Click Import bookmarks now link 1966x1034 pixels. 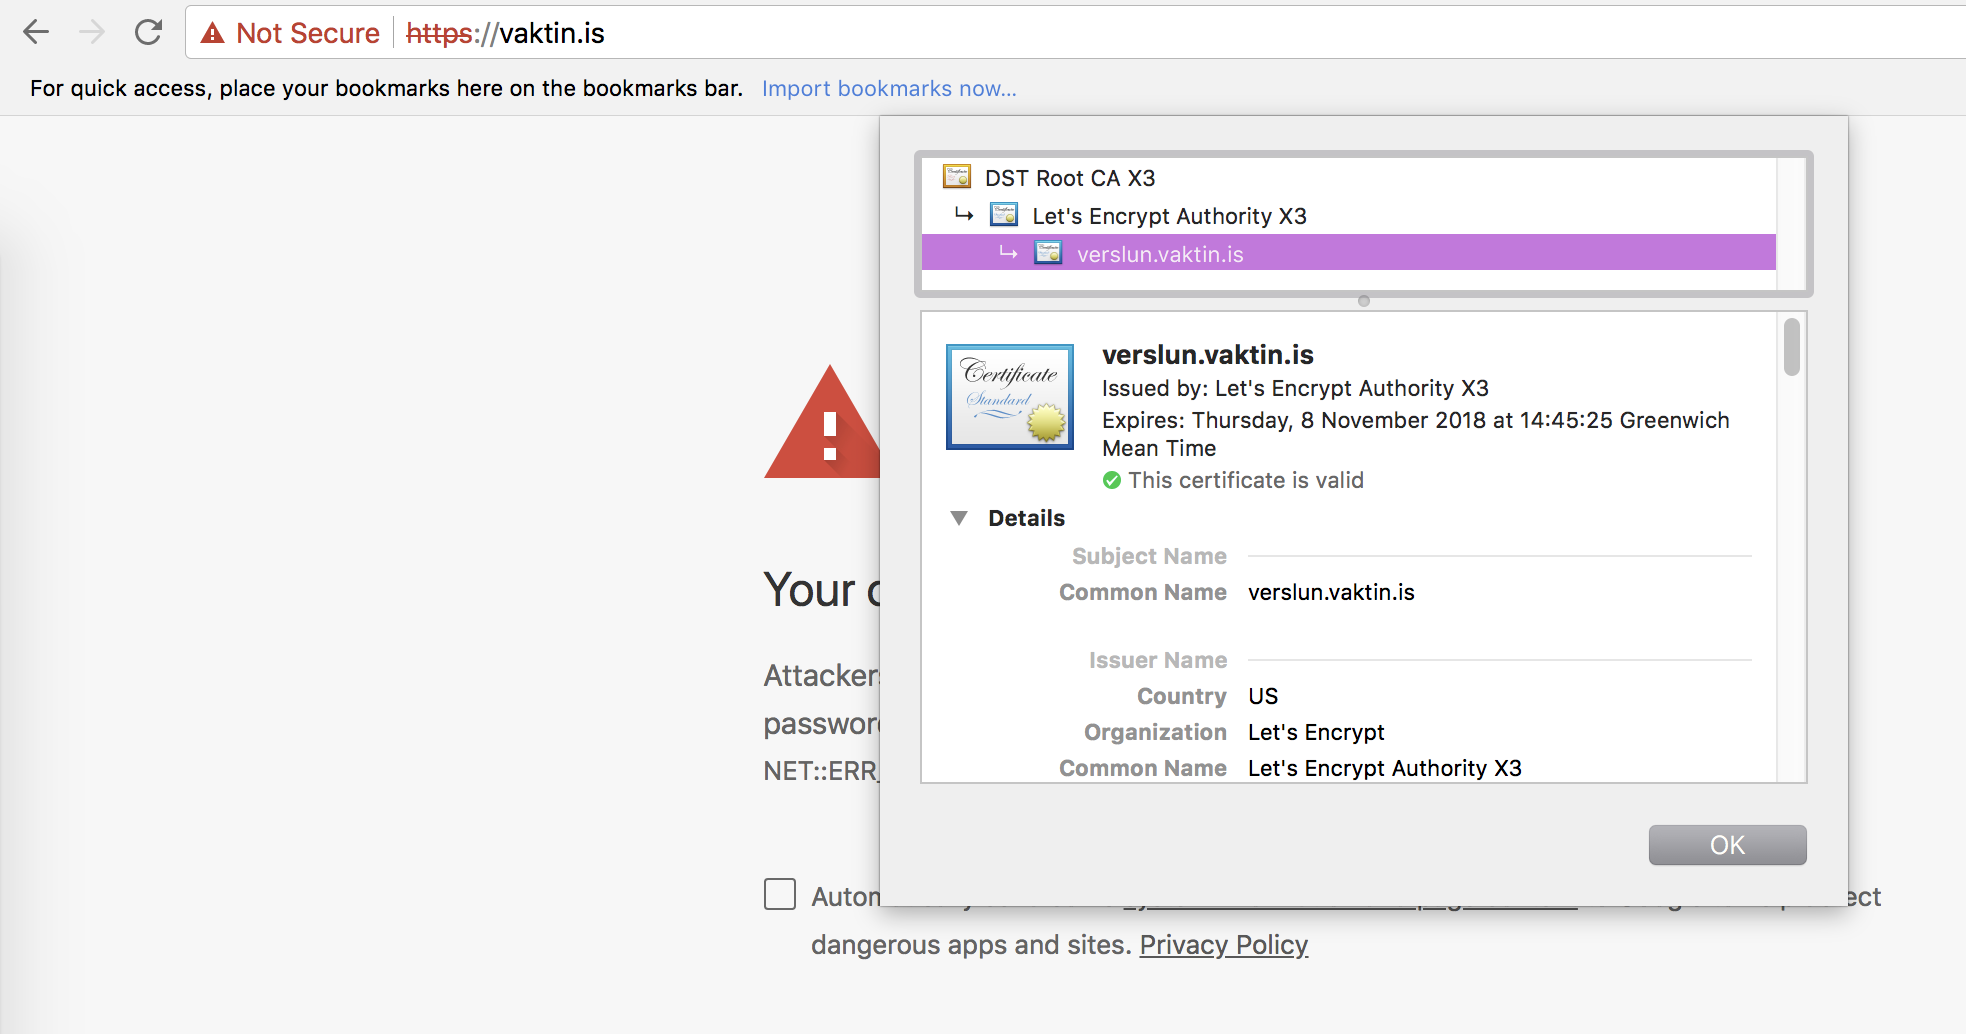coord(889,88)
